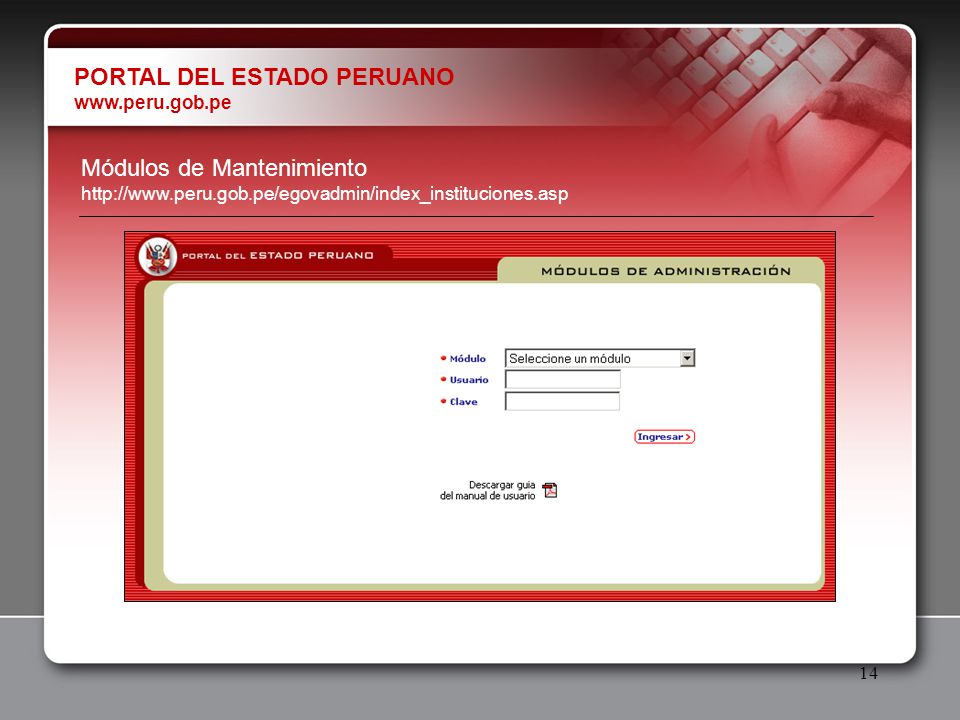
Task: Click the slide page number 14
Action: 868,673
